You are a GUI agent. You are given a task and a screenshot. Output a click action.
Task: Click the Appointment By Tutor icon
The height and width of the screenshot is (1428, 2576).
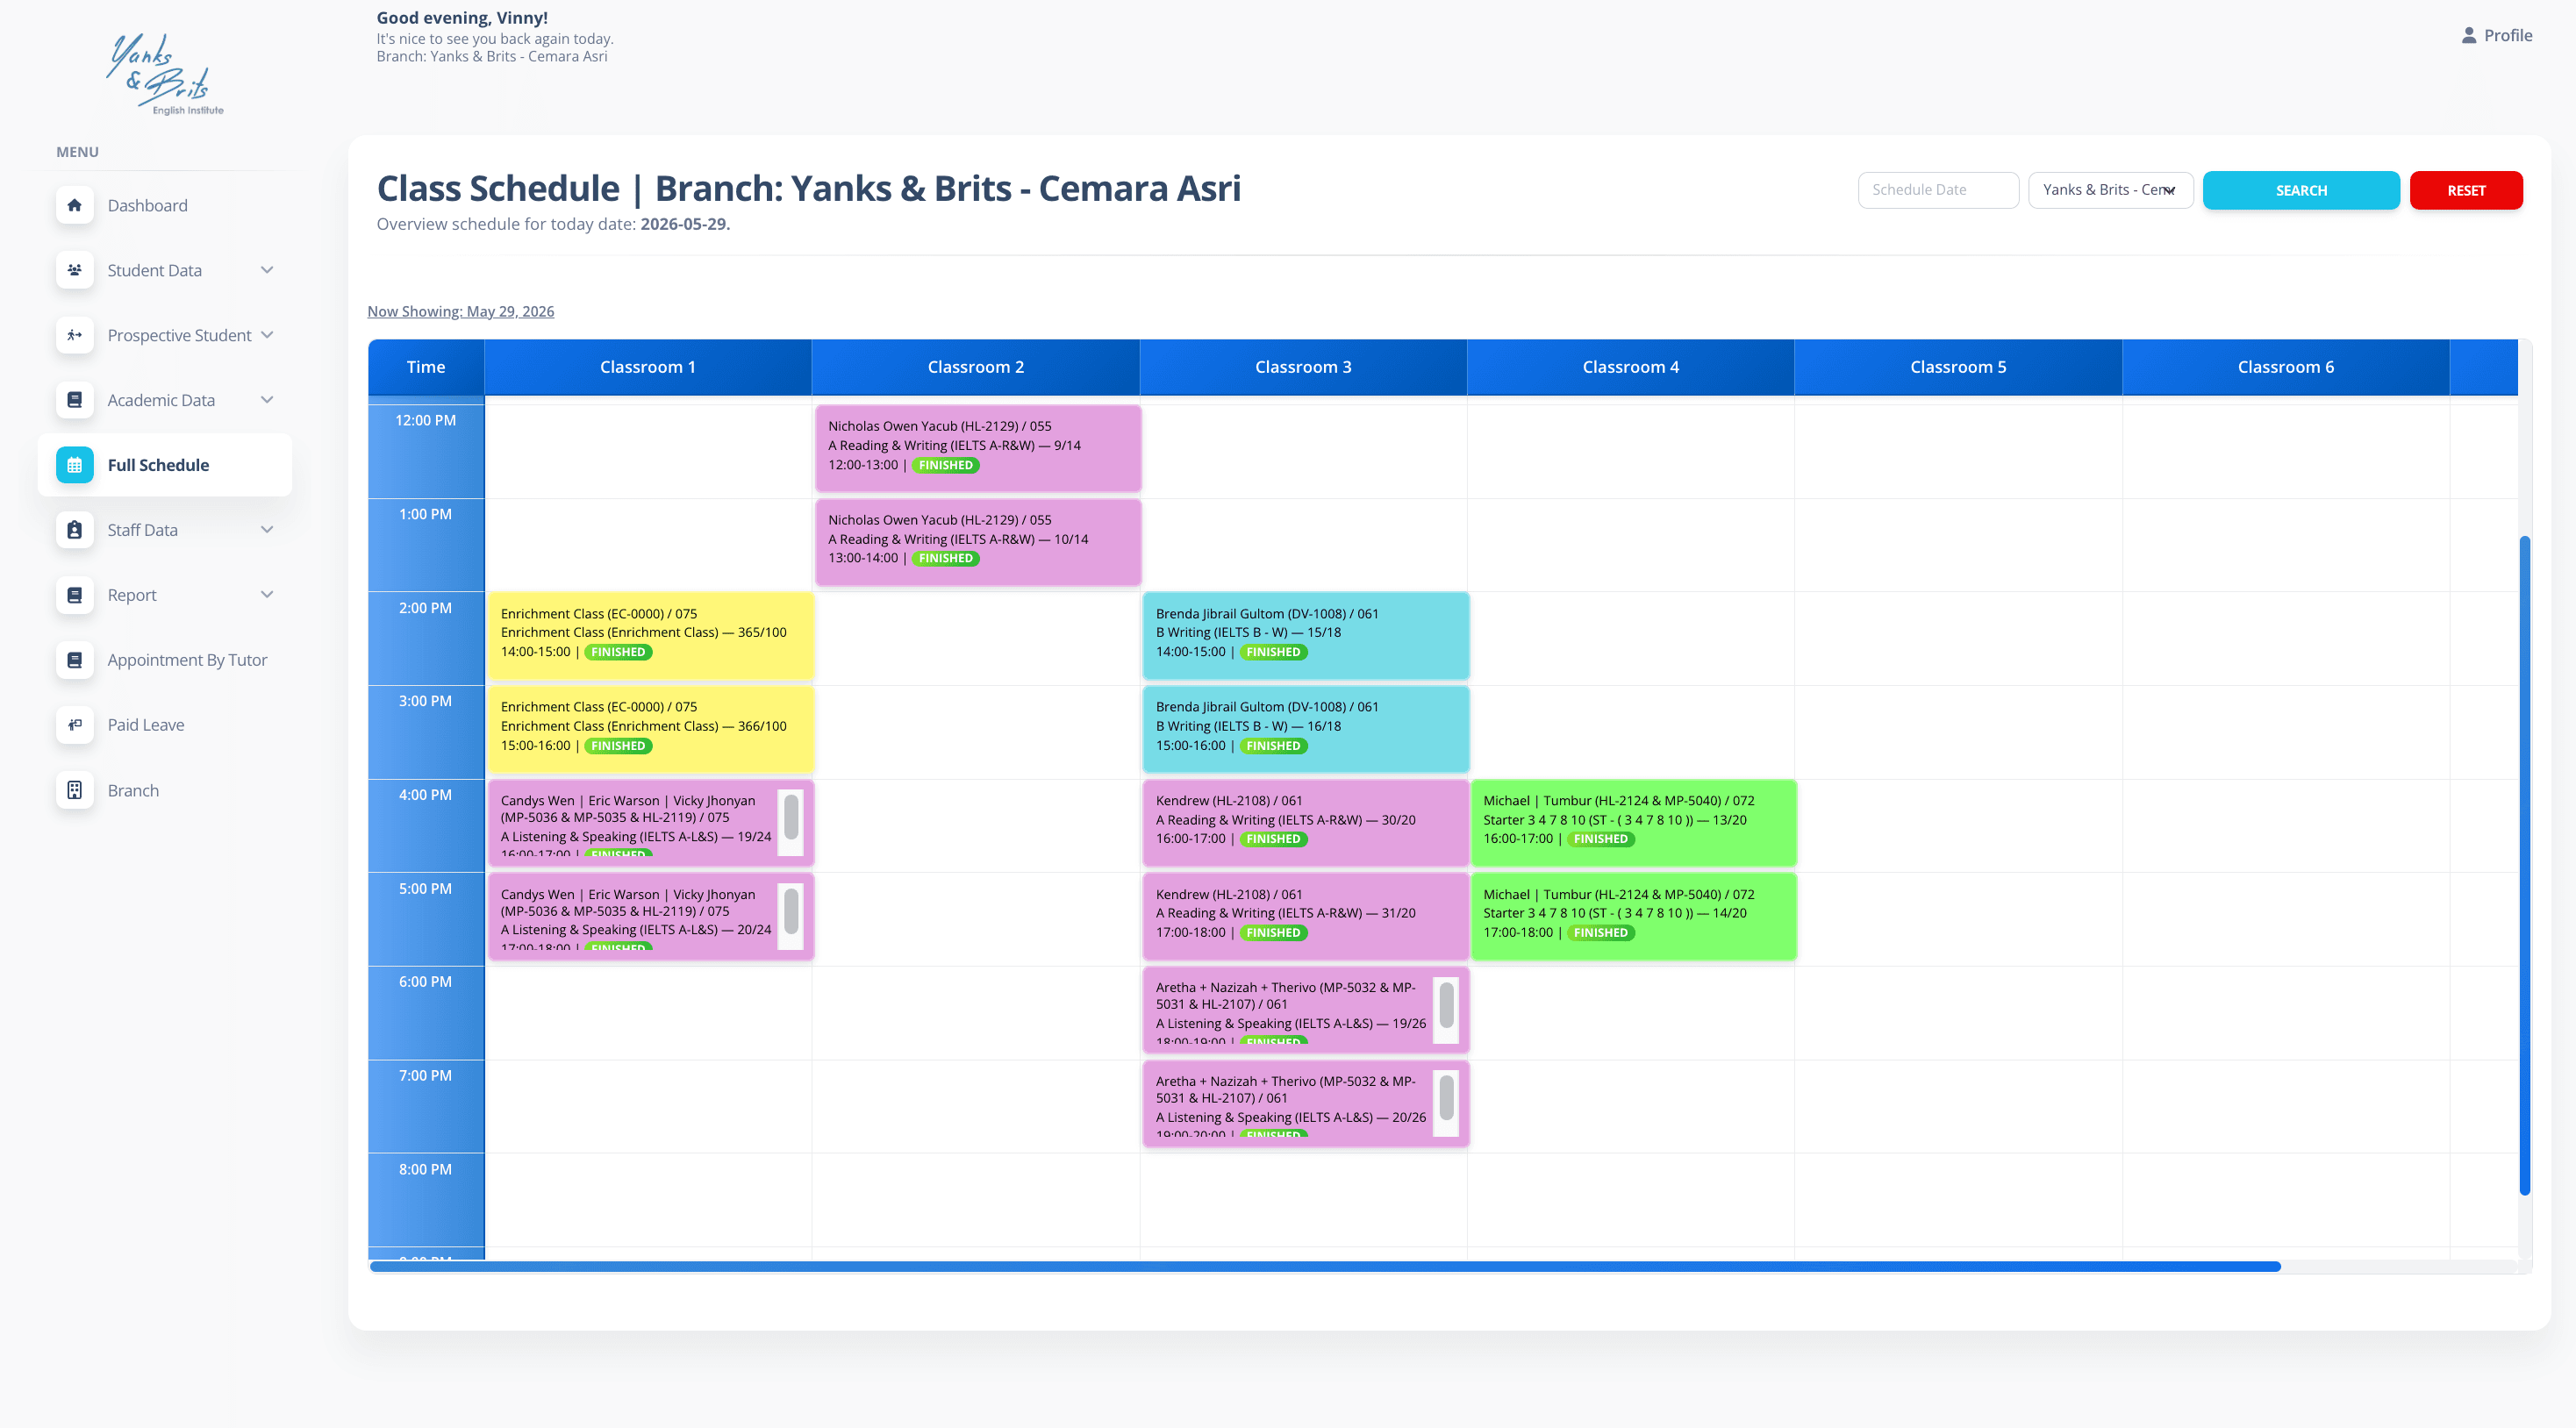[74, 660]
